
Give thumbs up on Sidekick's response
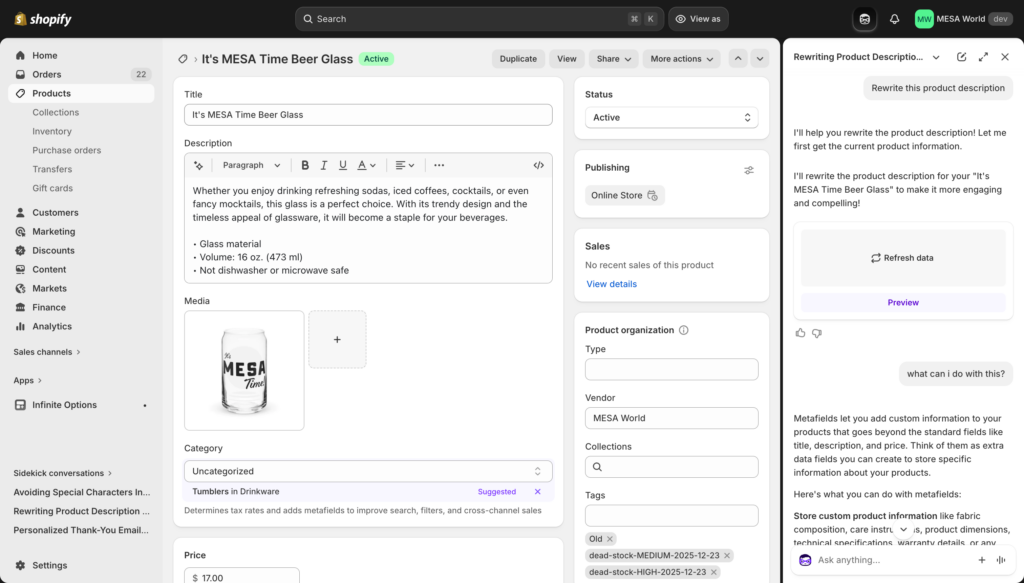[800, 333]
